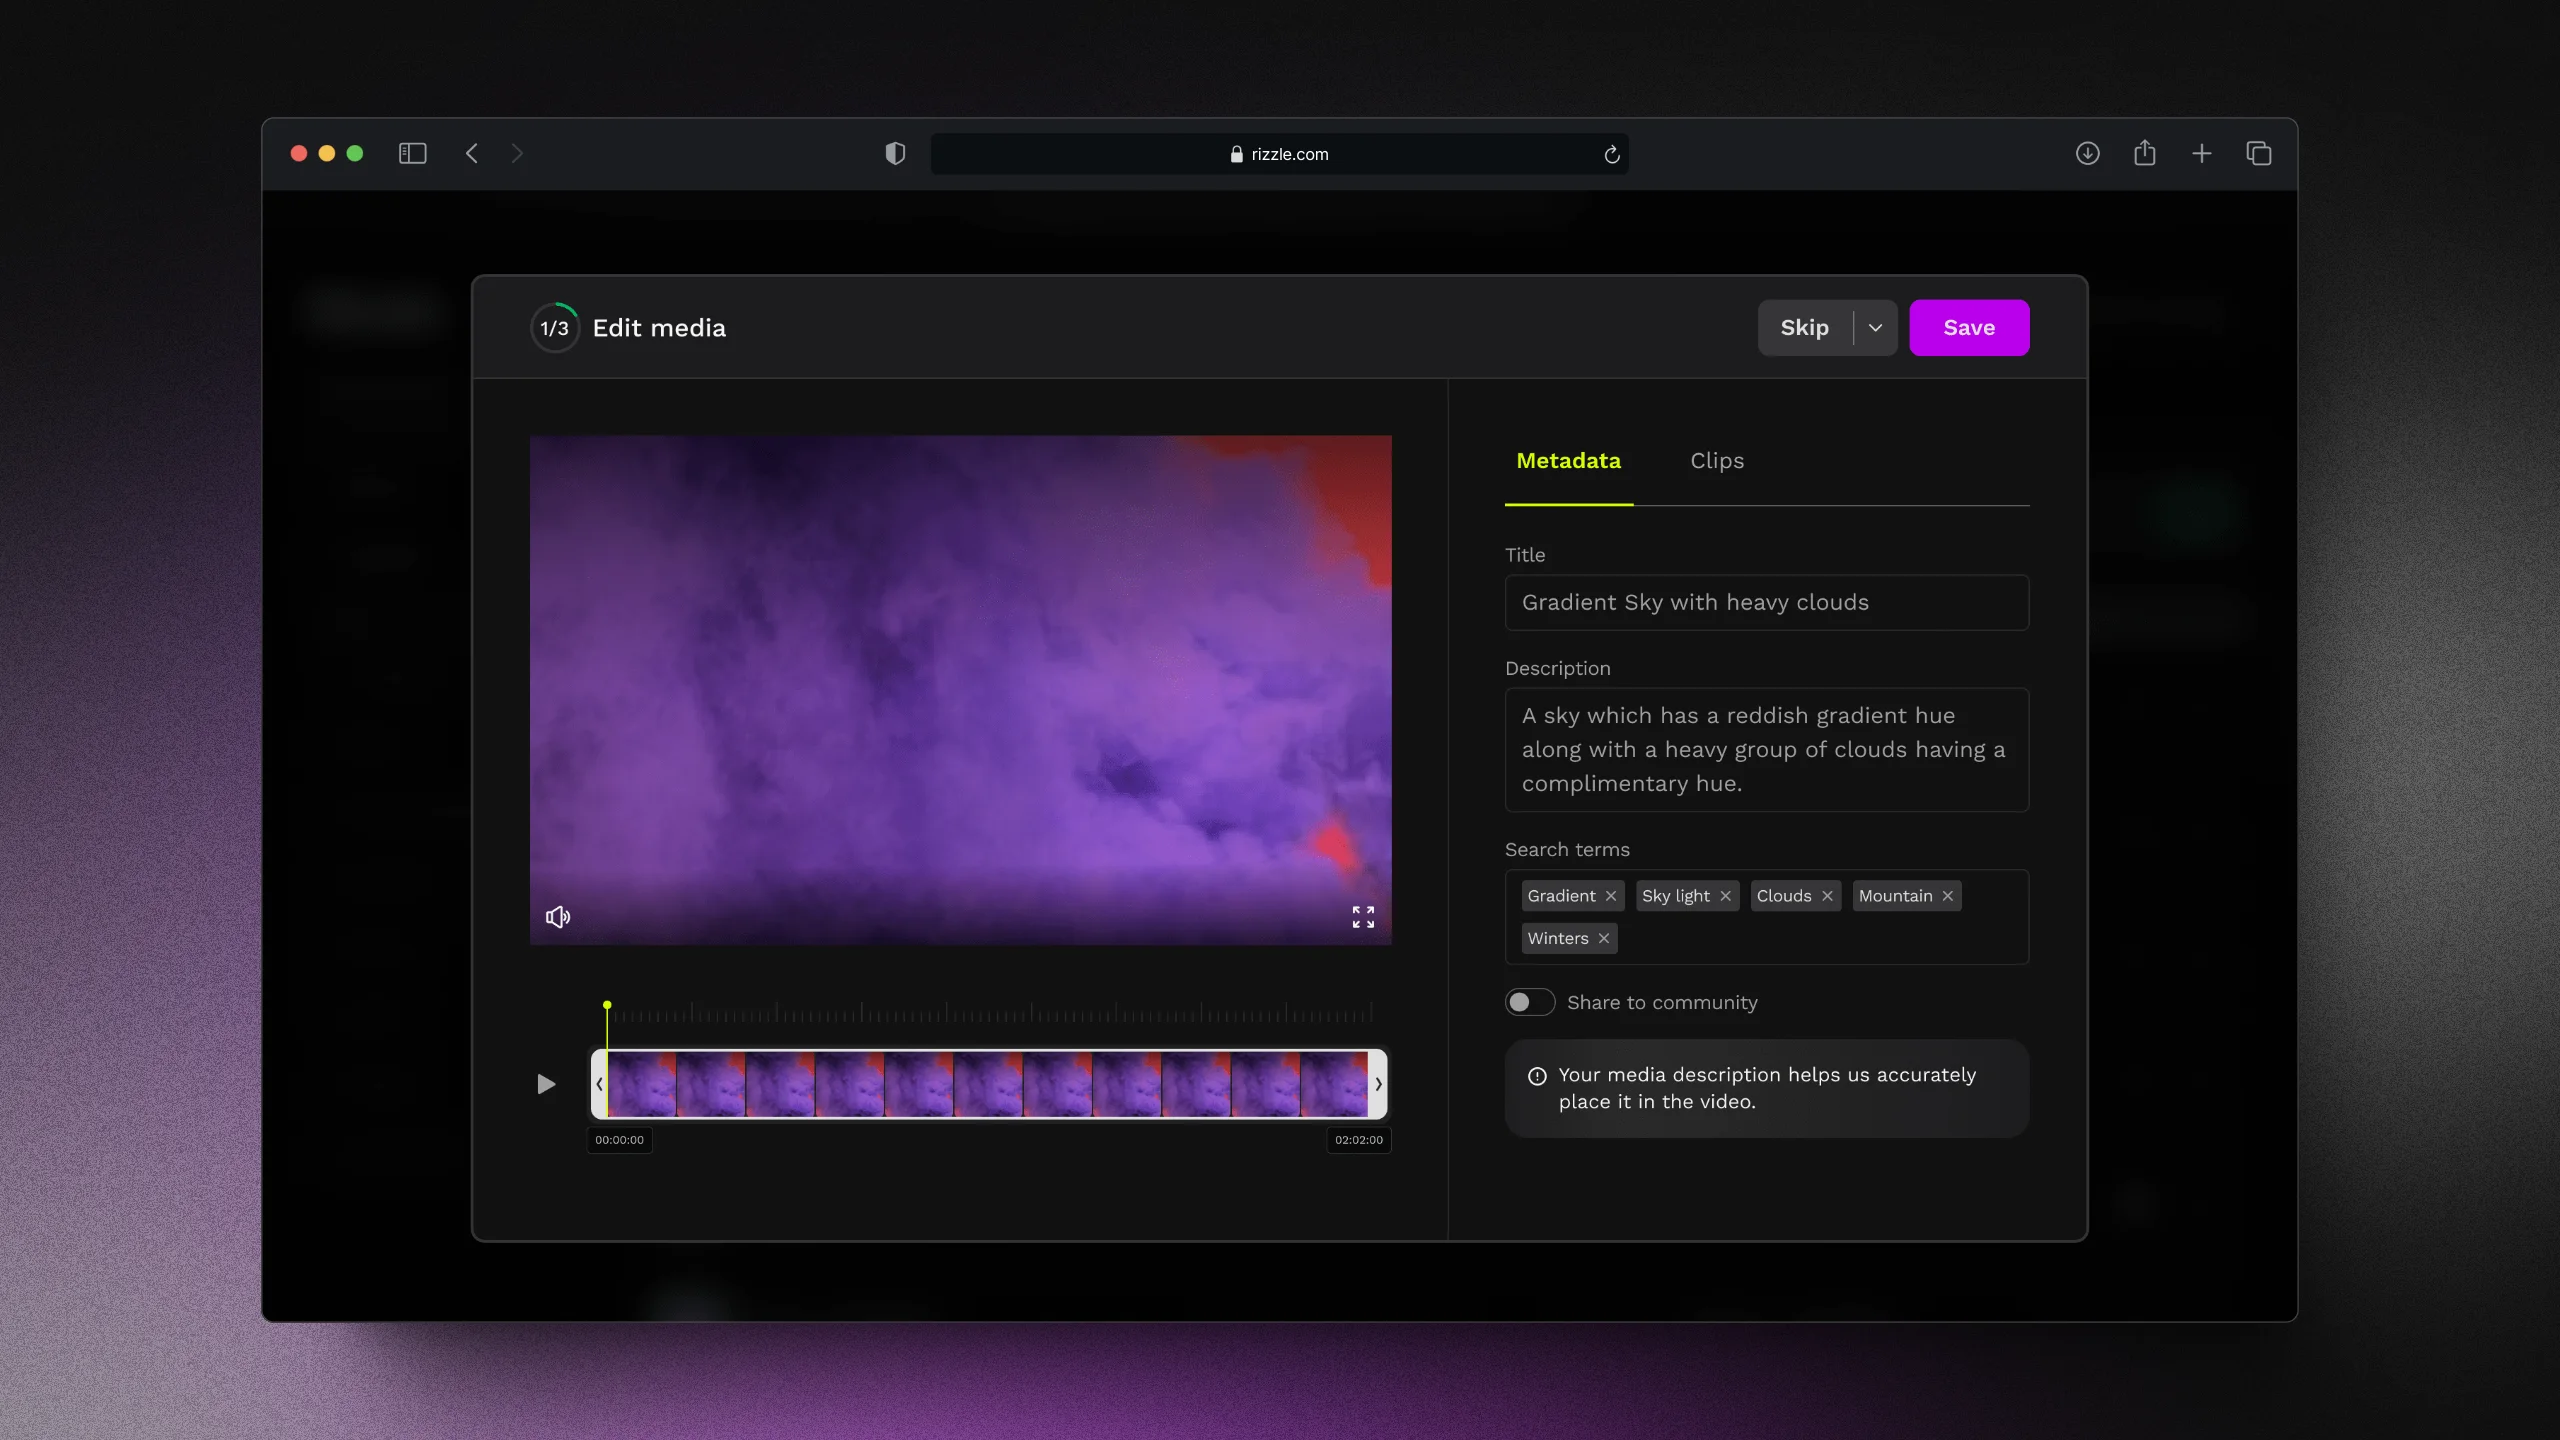Mute the video with the speaker icon
This screenshot has height=1440, width=2560.
pos(558,917)
